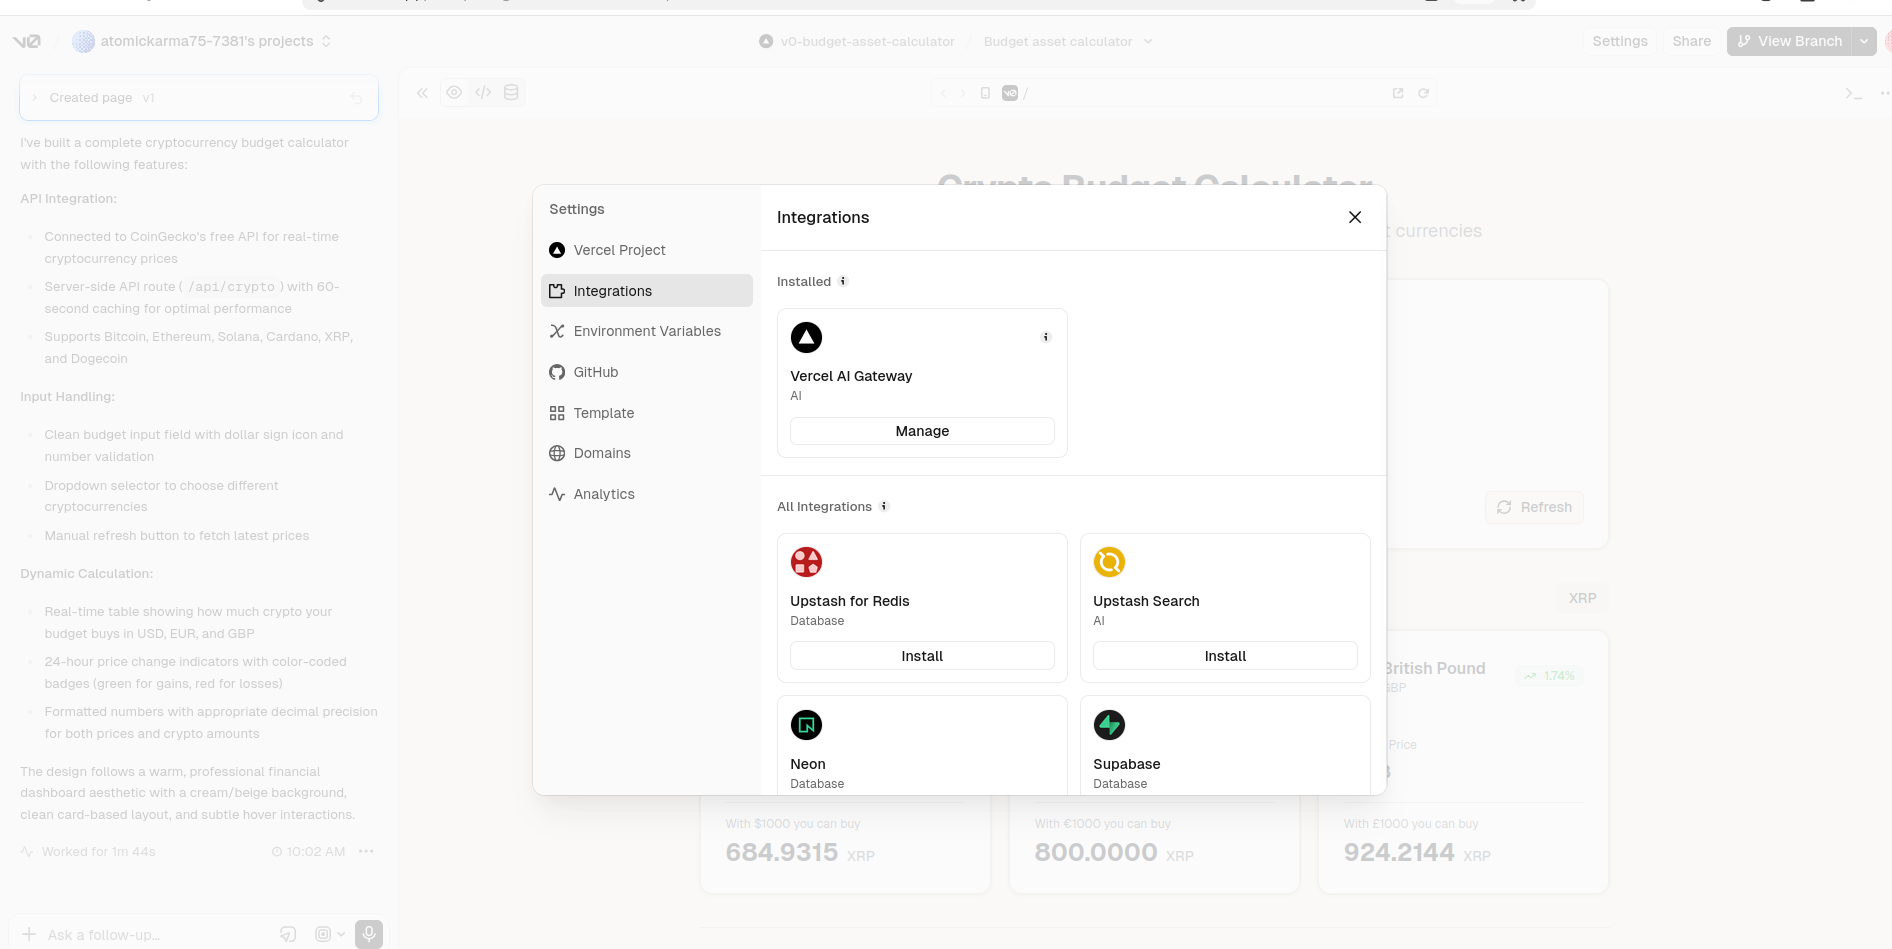Expand atomickarma75-7381's projects switcher
Viewport: 1892px width, 949px height.
[x=326, y=41]
